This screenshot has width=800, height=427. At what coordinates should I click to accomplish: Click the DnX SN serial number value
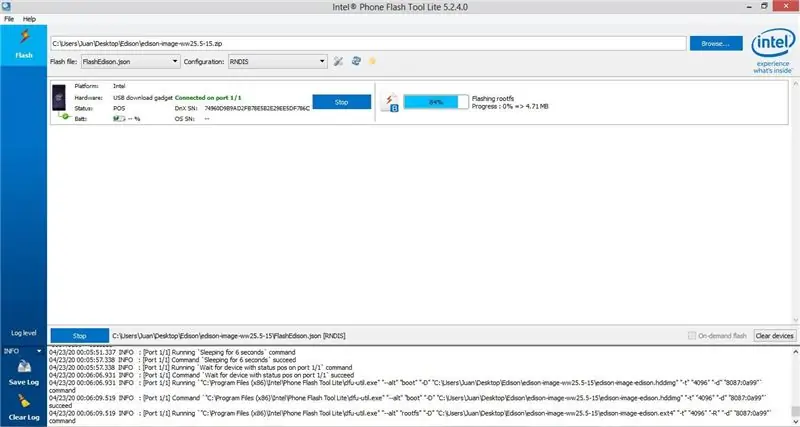coord(257,108)
